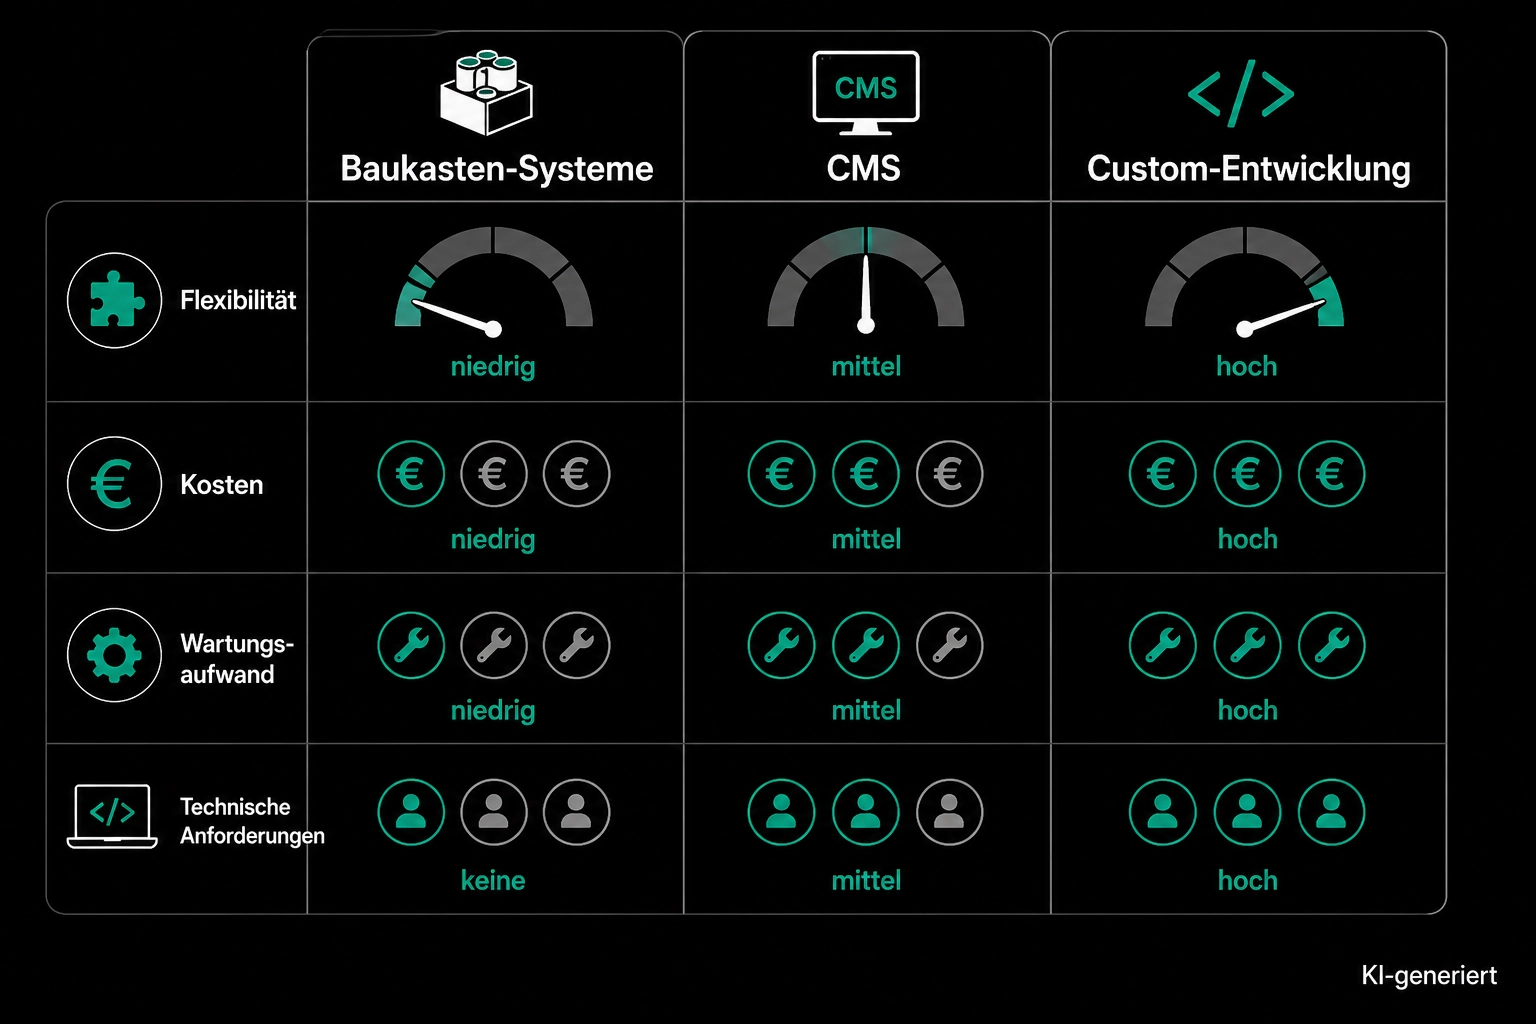Click the rightmost gray wrench in Baukasten-Systeme column
This screenshot has height=1024, width=1536.
577,645
